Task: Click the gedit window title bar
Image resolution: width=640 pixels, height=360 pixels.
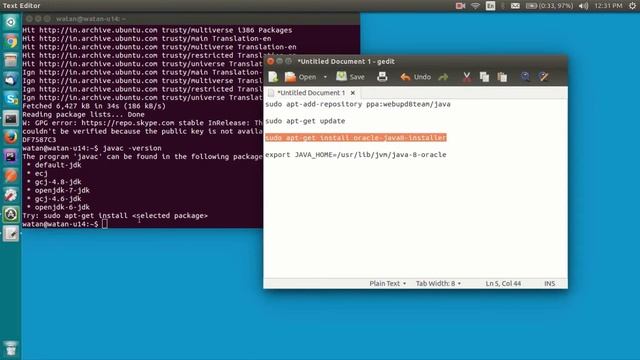Action: click(415, 61)
